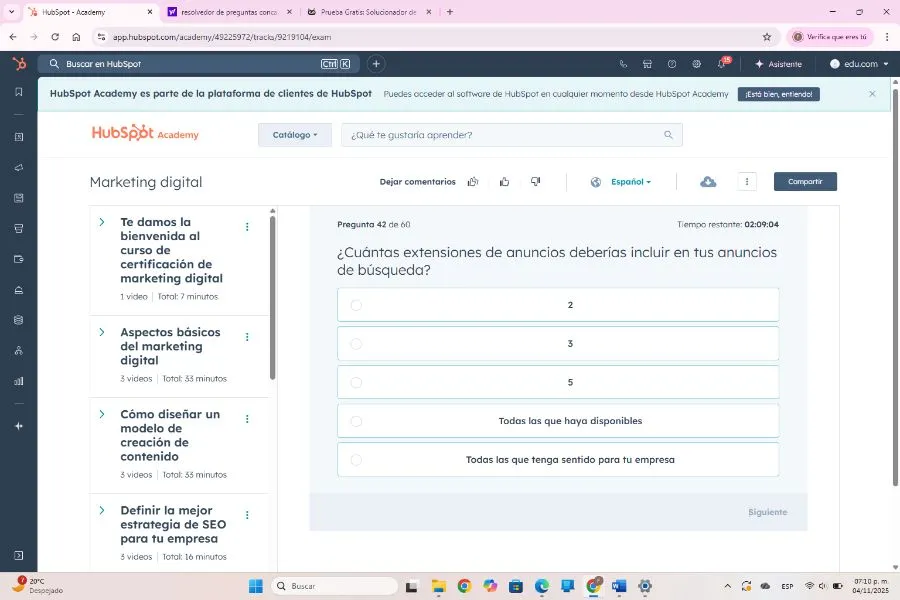Open browser tab list dropdown arrow
Image resolution: width=900 pixels, height=600 pixels.
click(x=11, y=11)
